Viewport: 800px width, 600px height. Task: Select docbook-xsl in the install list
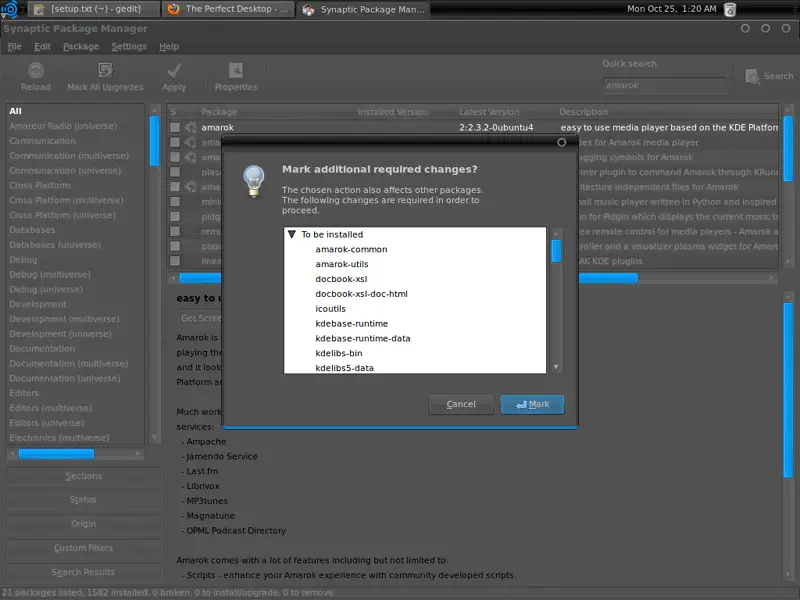click(x=341, y=279)
